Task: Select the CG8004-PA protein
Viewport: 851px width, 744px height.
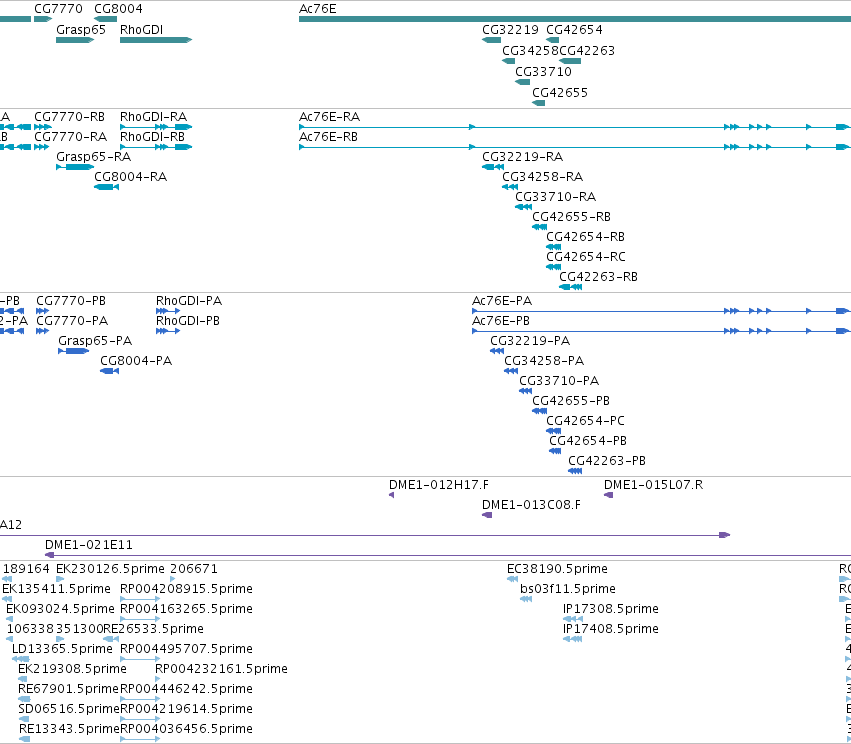Action: point(136,360)
